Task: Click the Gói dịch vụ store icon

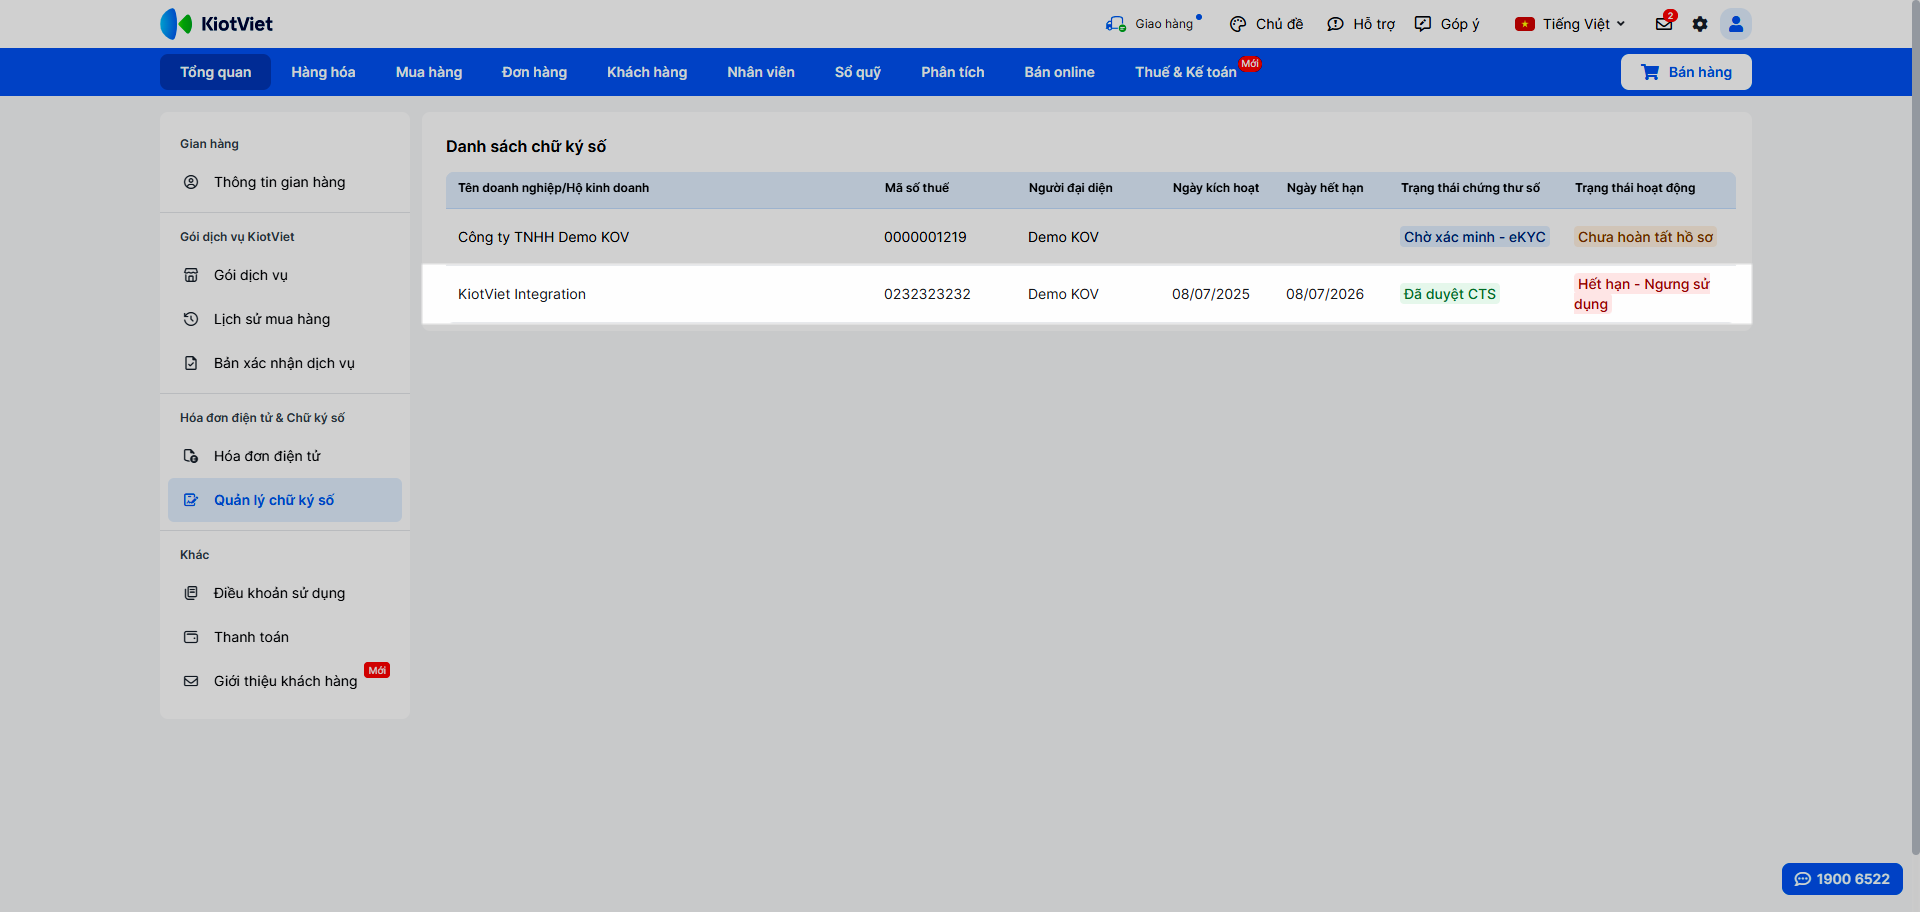Action: point(191,275)
